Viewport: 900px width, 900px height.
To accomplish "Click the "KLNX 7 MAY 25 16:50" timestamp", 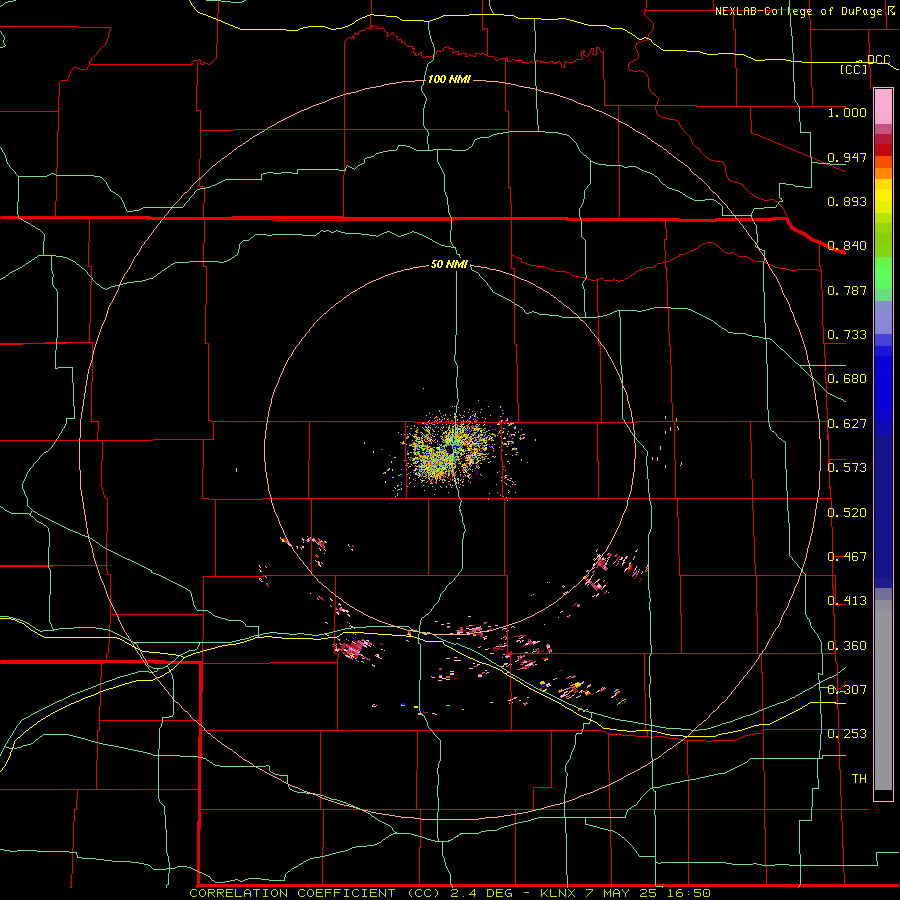I will [x=626, y=893].
